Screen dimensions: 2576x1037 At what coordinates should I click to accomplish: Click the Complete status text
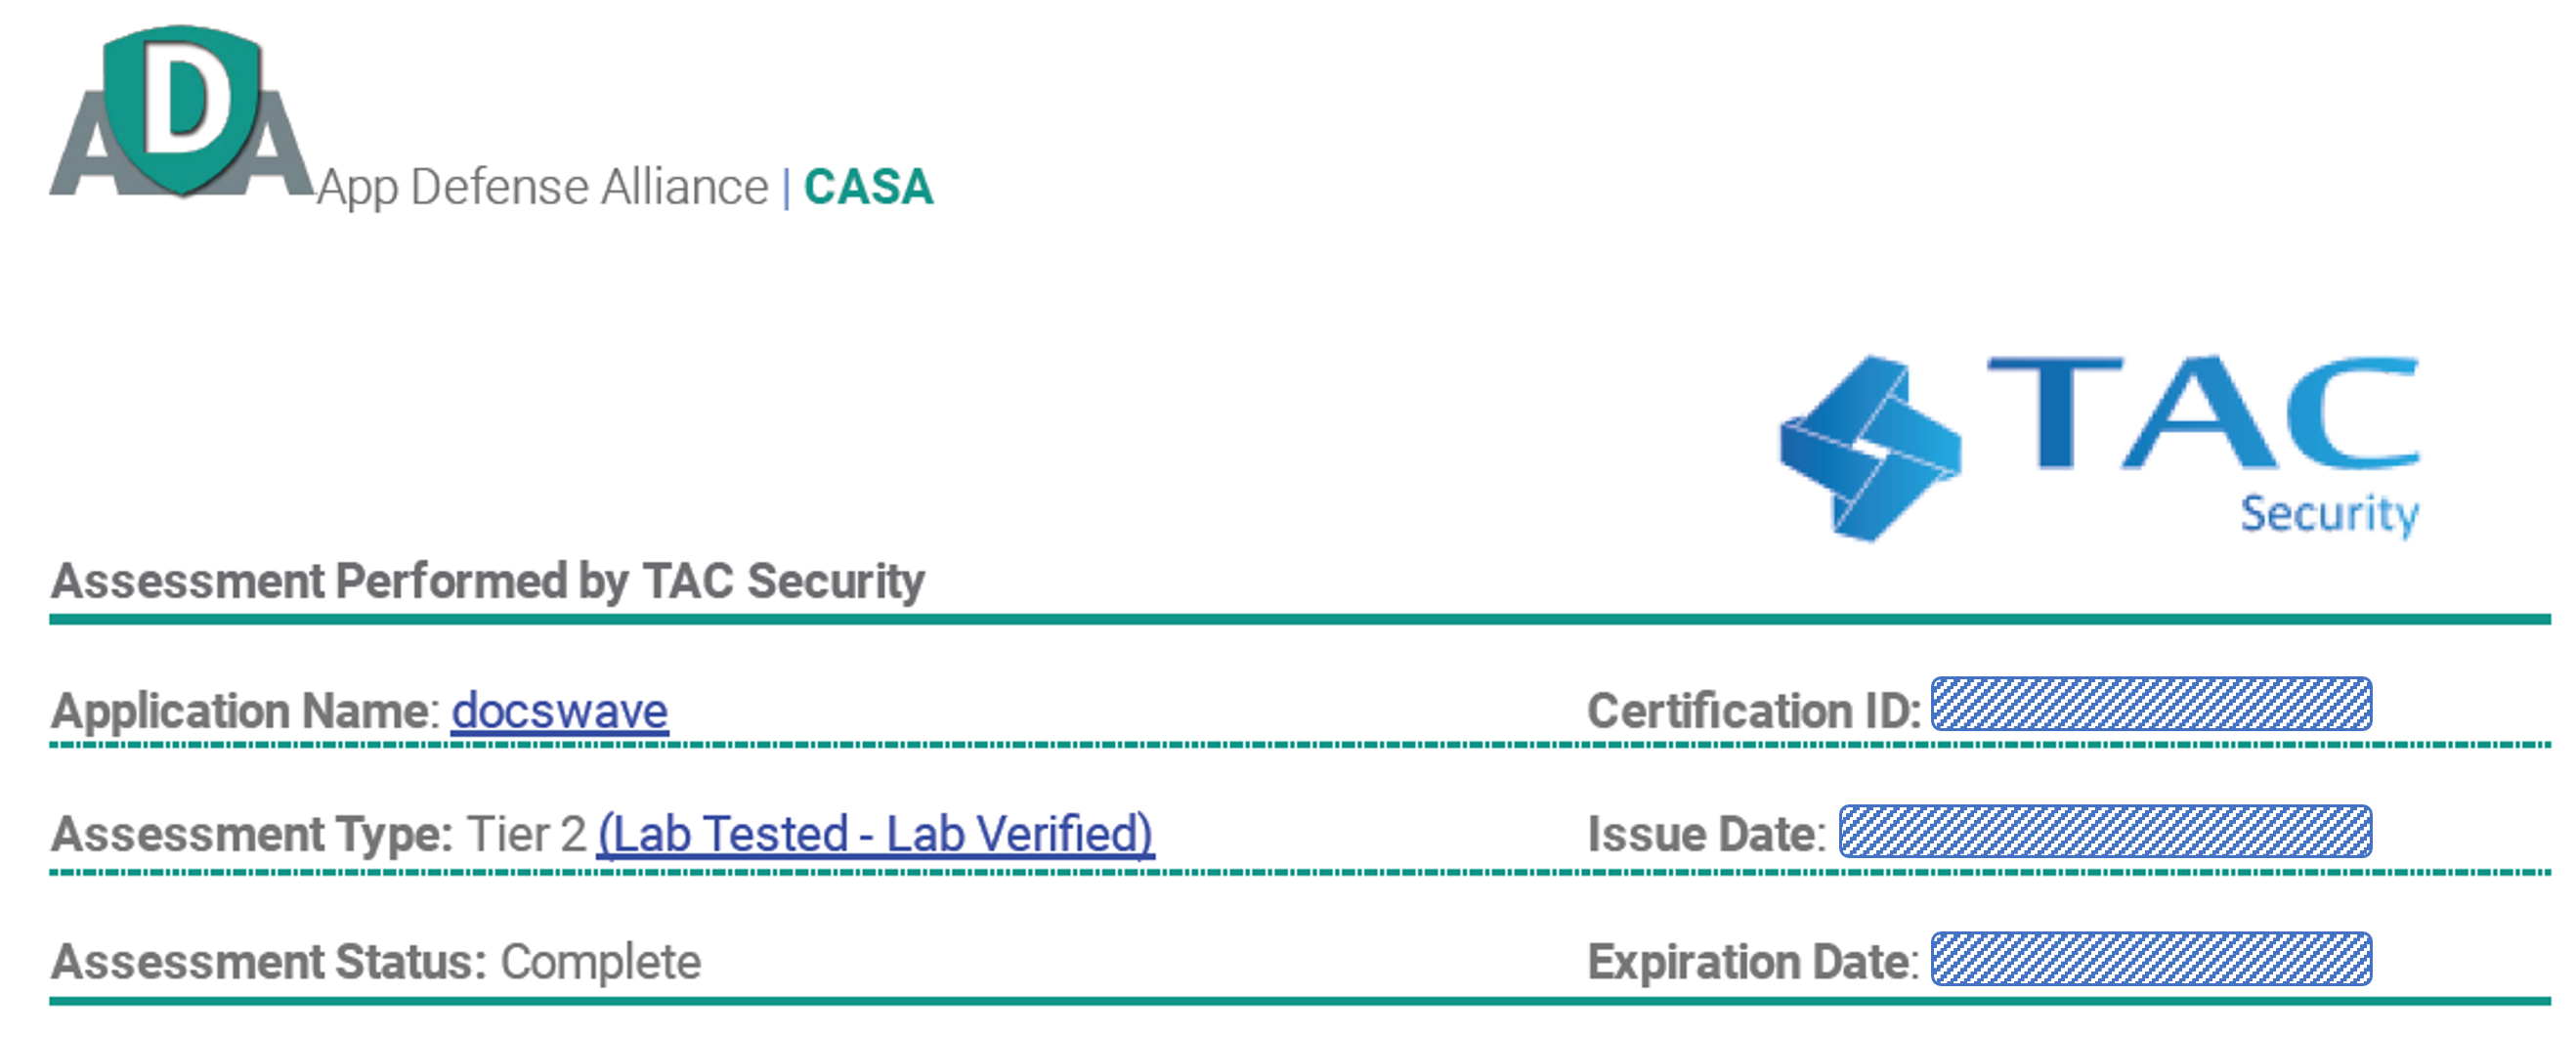[601, 962]
